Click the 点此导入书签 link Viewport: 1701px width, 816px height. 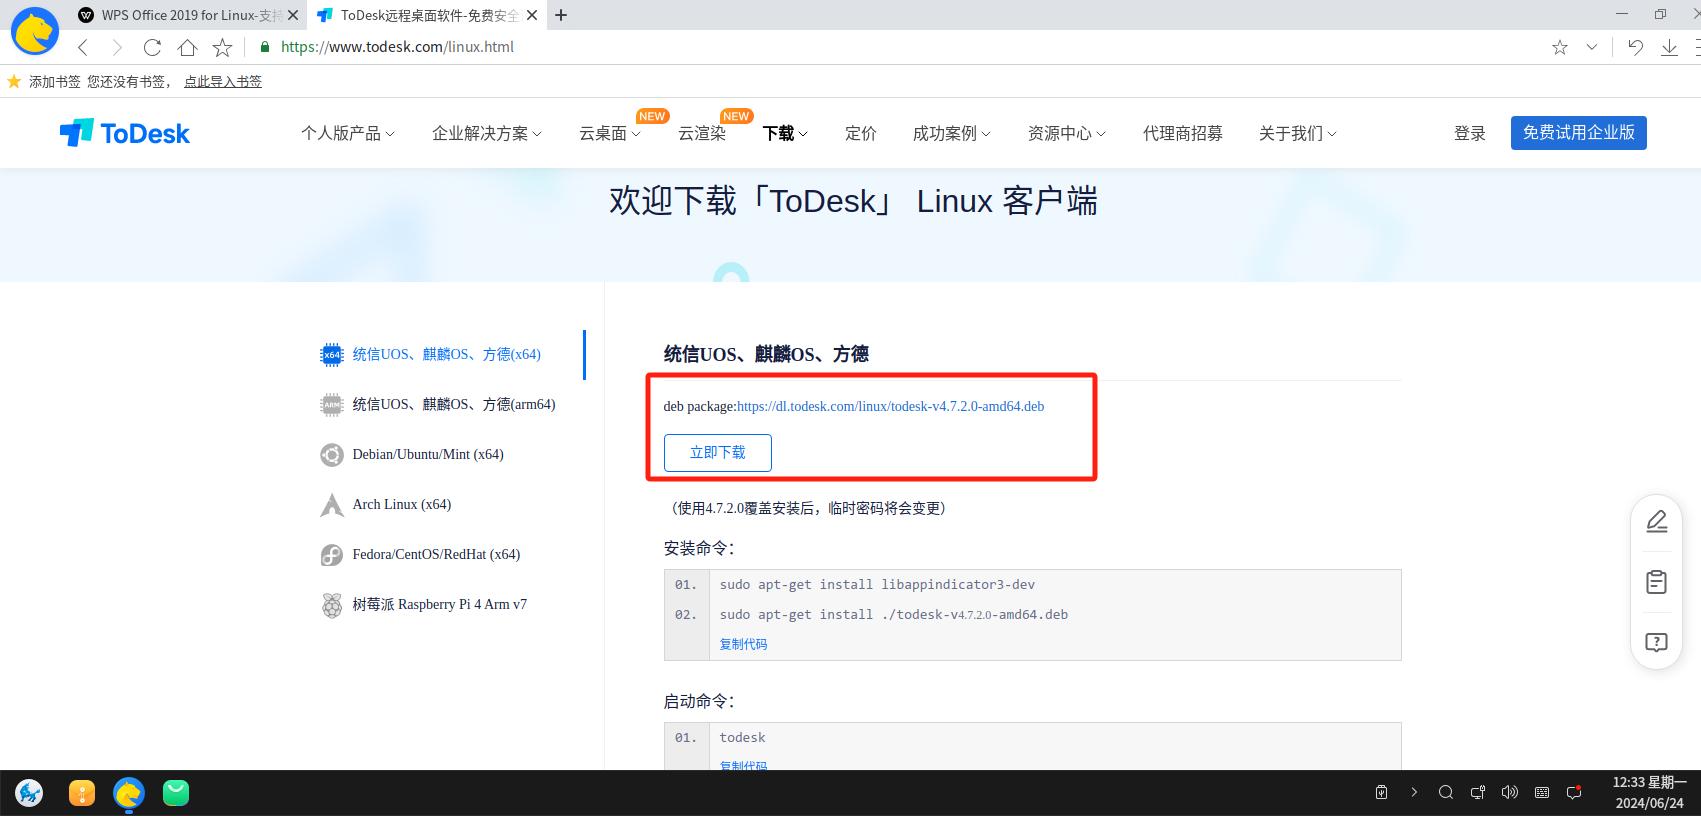click(223, 82)
